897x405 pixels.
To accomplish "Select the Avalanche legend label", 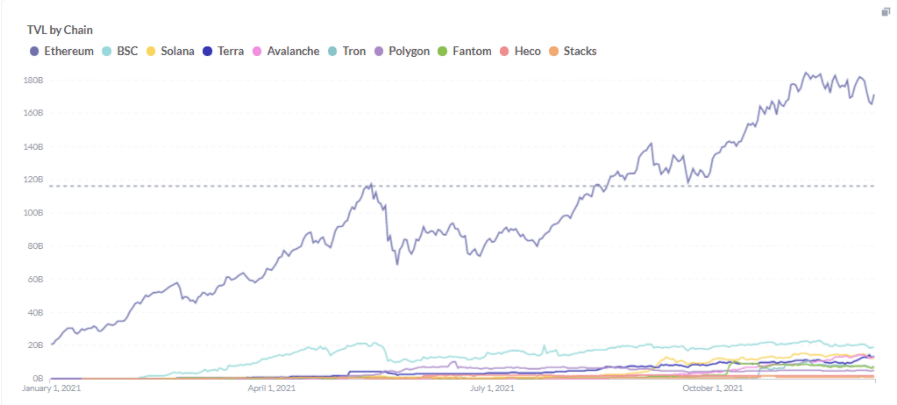I will (x=293, y=50).
